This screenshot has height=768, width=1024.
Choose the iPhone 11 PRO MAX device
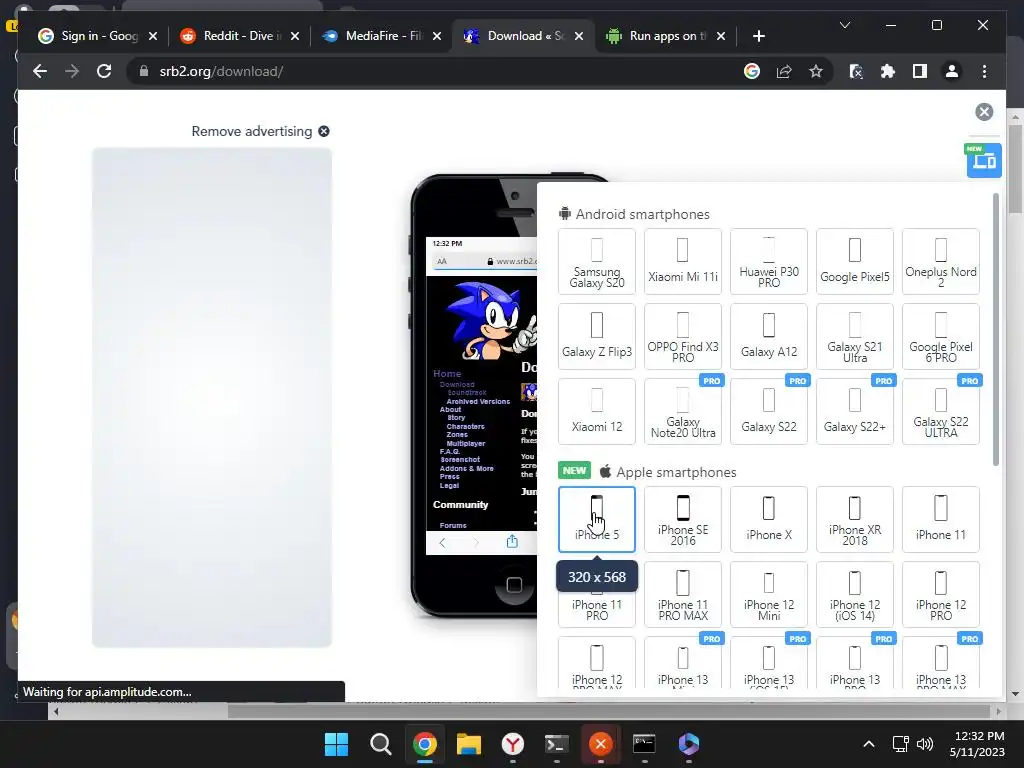[x=682, y=595]
